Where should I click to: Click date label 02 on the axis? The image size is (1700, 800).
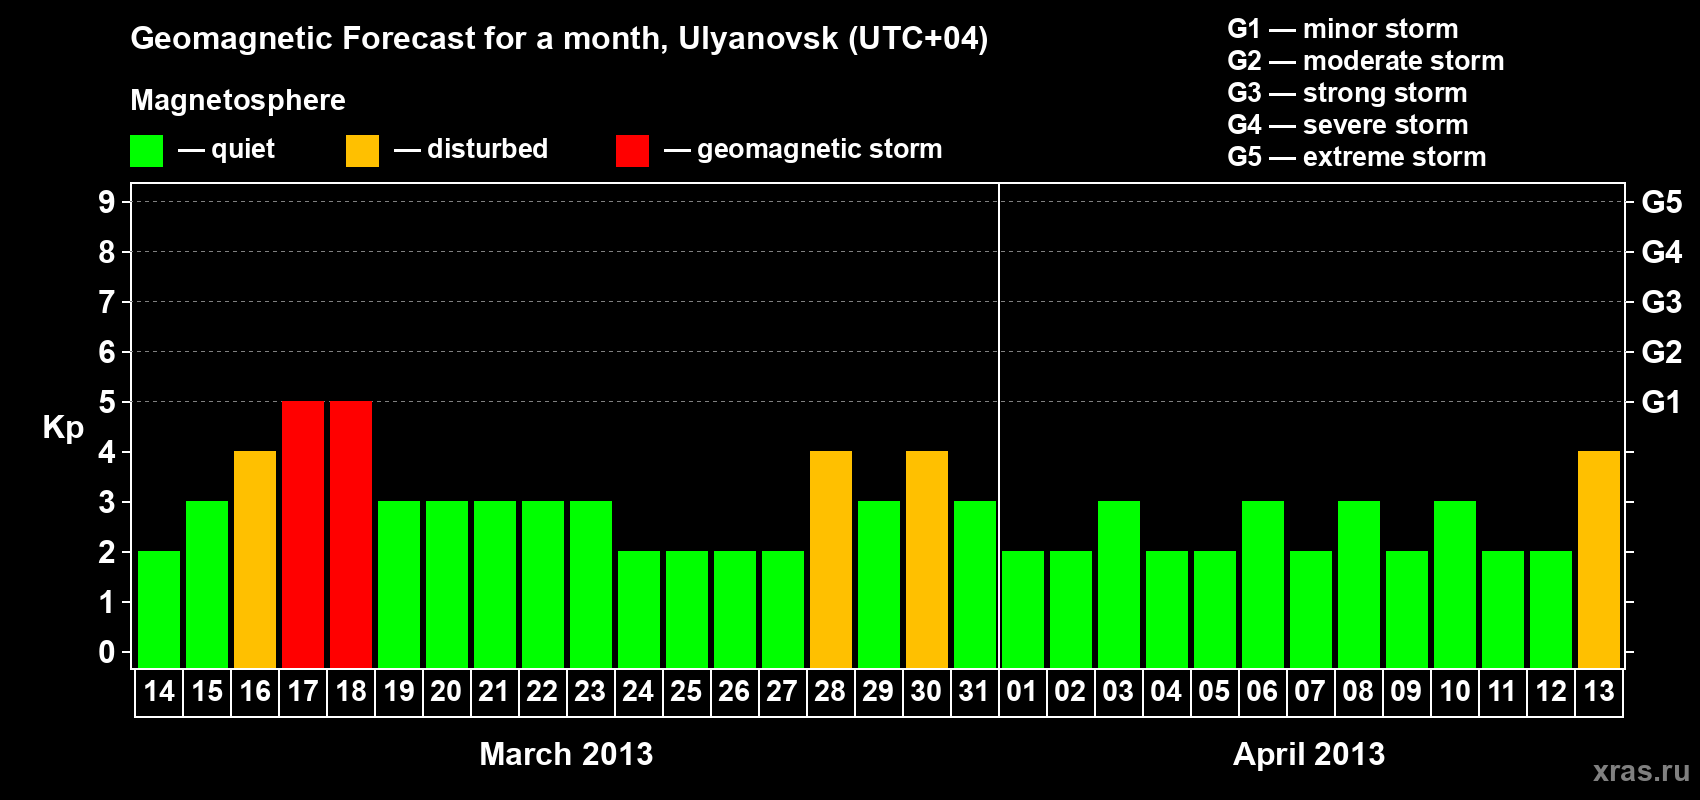click(1070, 691)
